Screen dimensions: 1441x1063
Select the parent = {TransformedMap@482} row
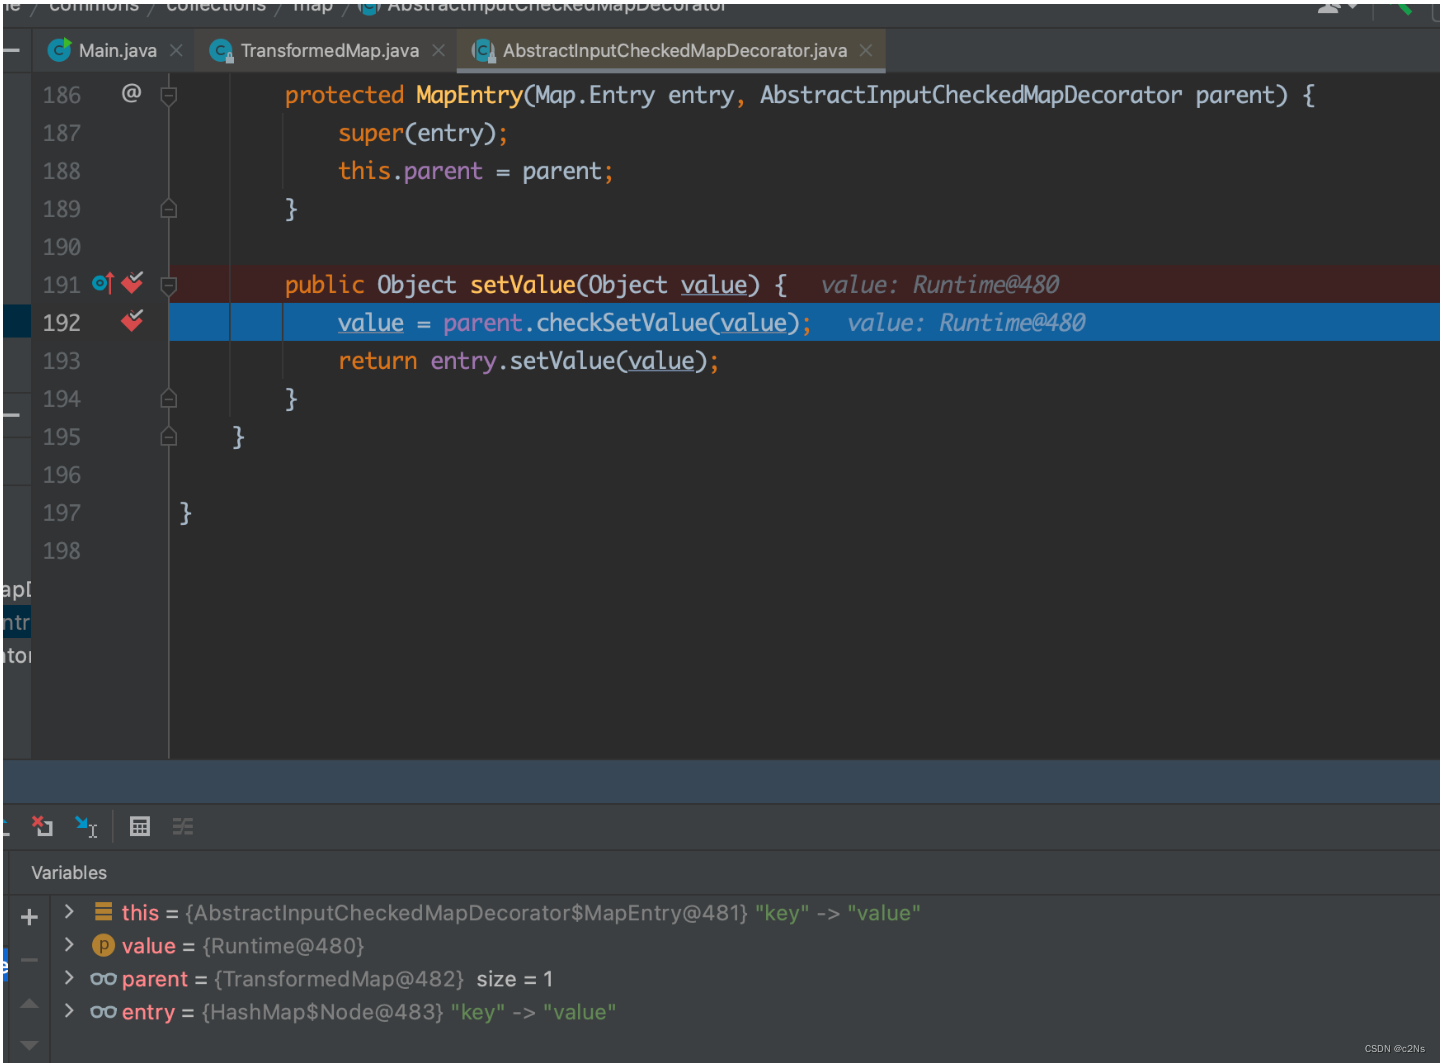[x=745, y=978]
